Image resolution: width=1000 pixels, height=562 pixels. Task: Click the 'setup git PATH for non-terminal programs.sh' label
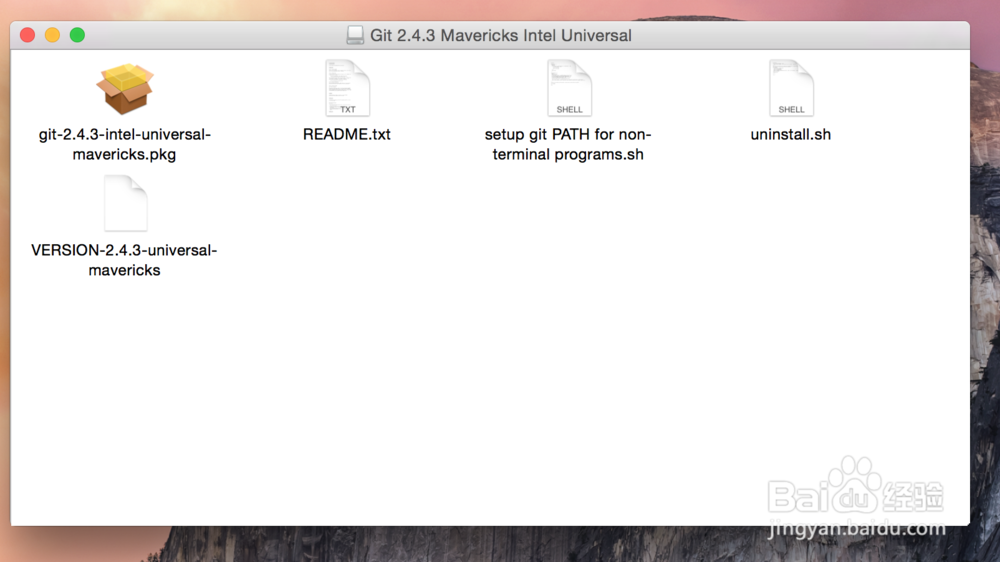point(568,144)
